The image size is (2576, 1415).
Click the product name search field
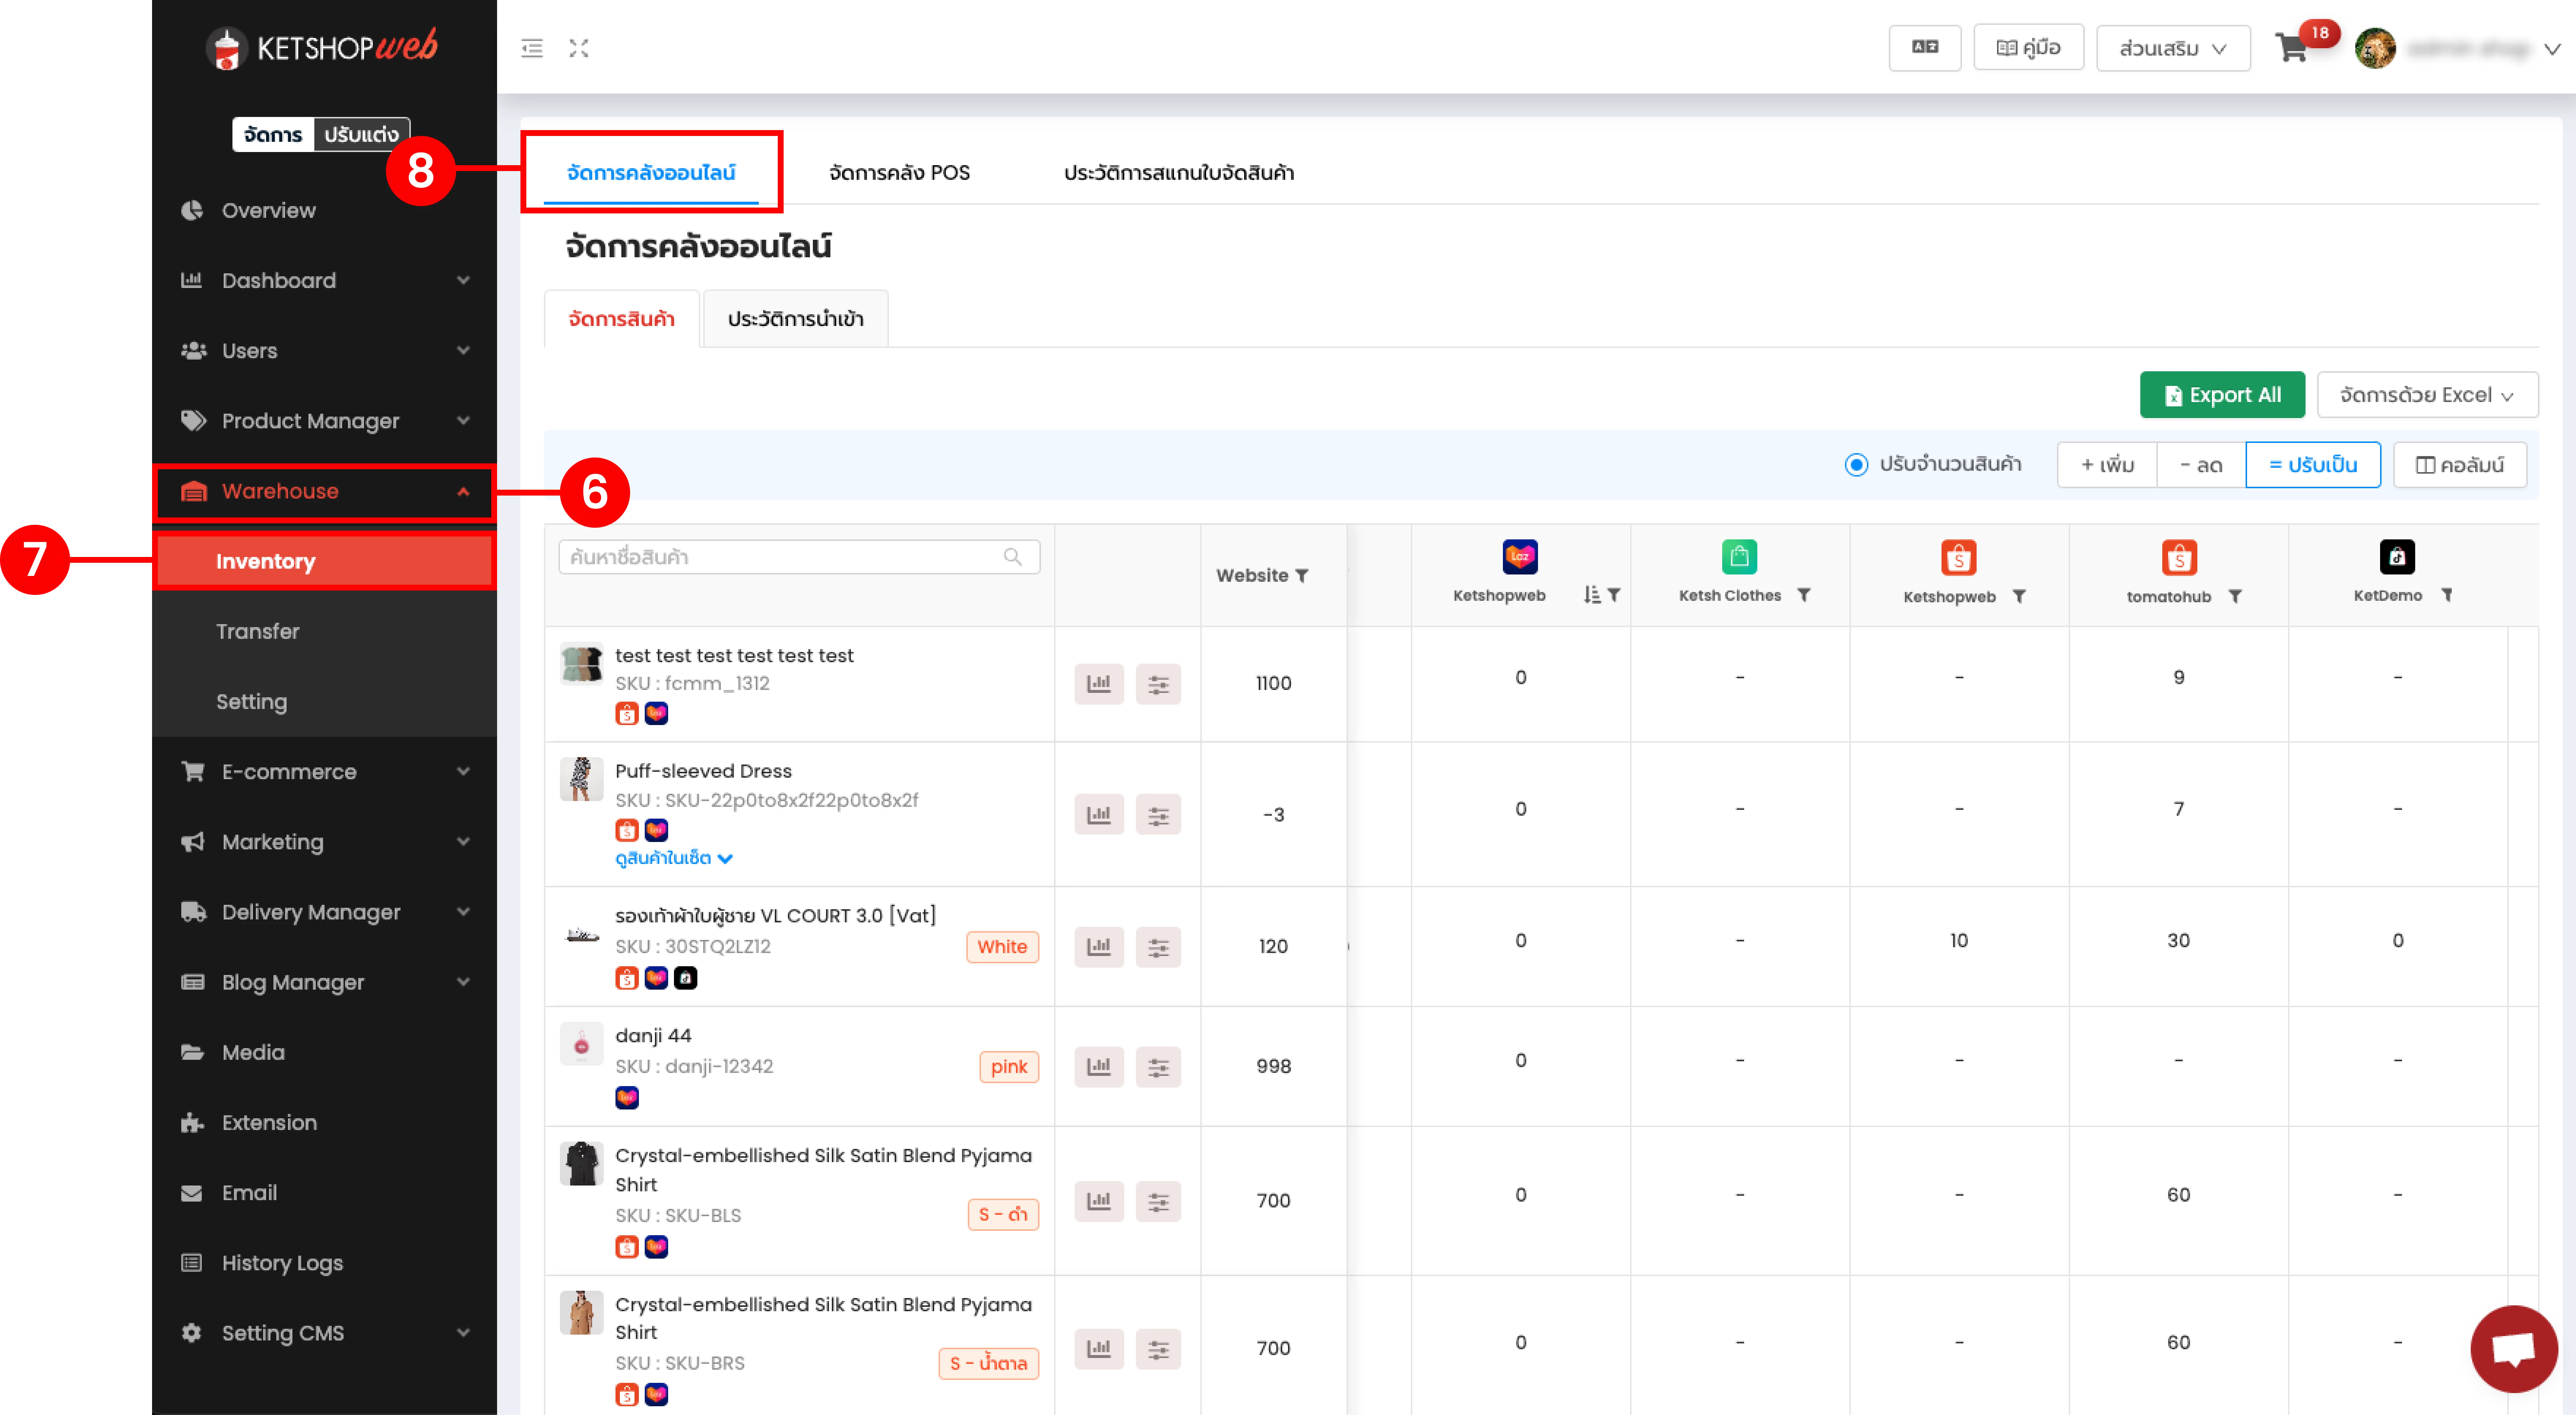coord(799,557)
